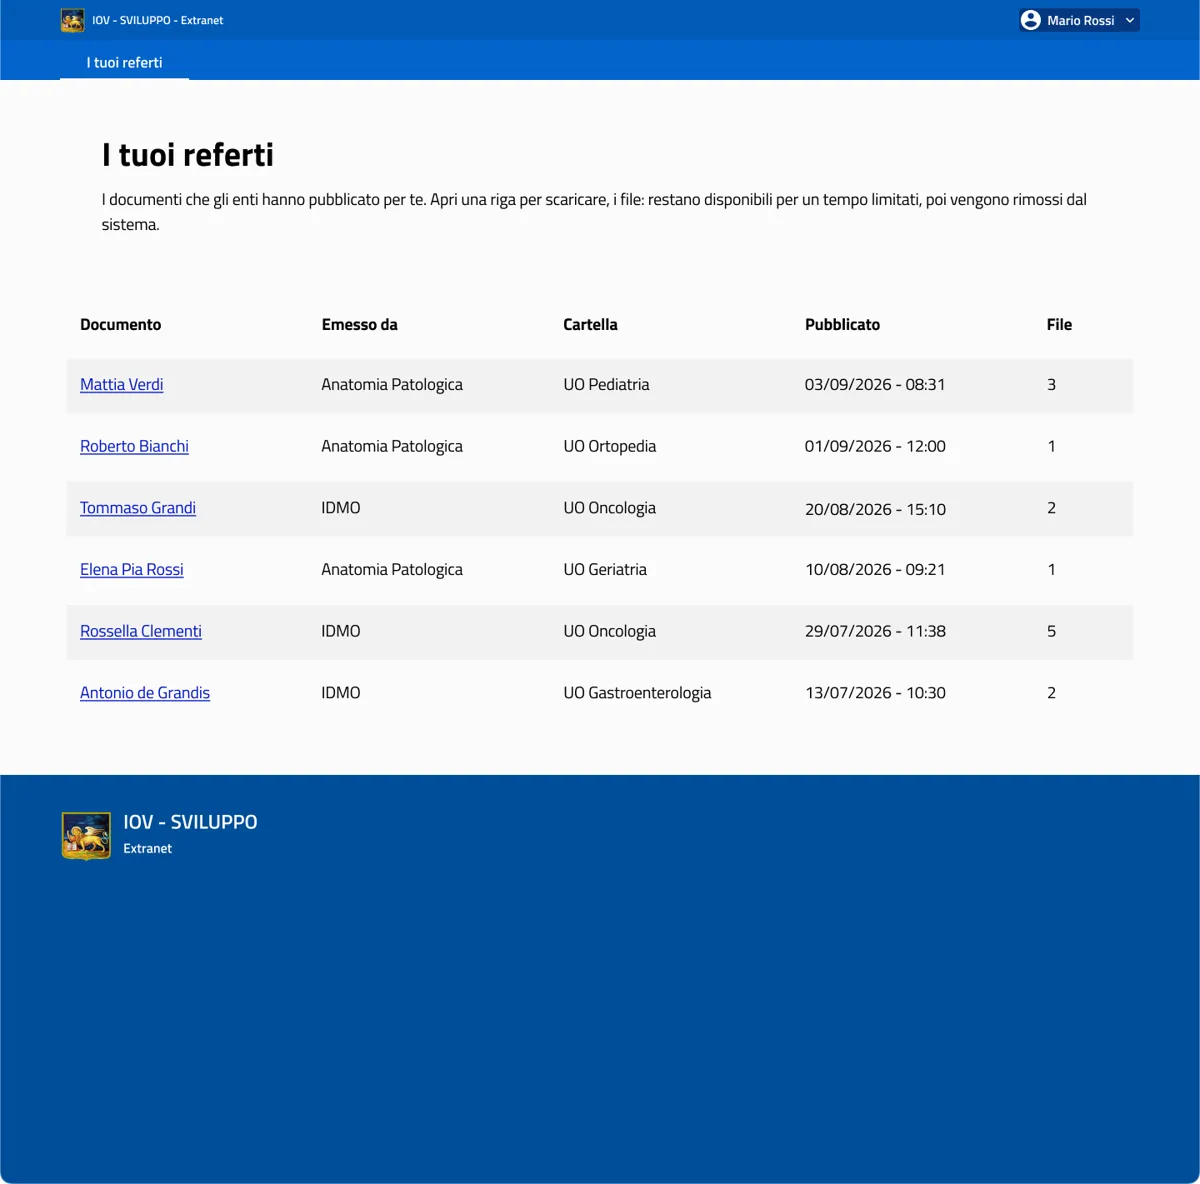Click the lion crest logo in the footer

pyautogui.click(x=86, y=835)
